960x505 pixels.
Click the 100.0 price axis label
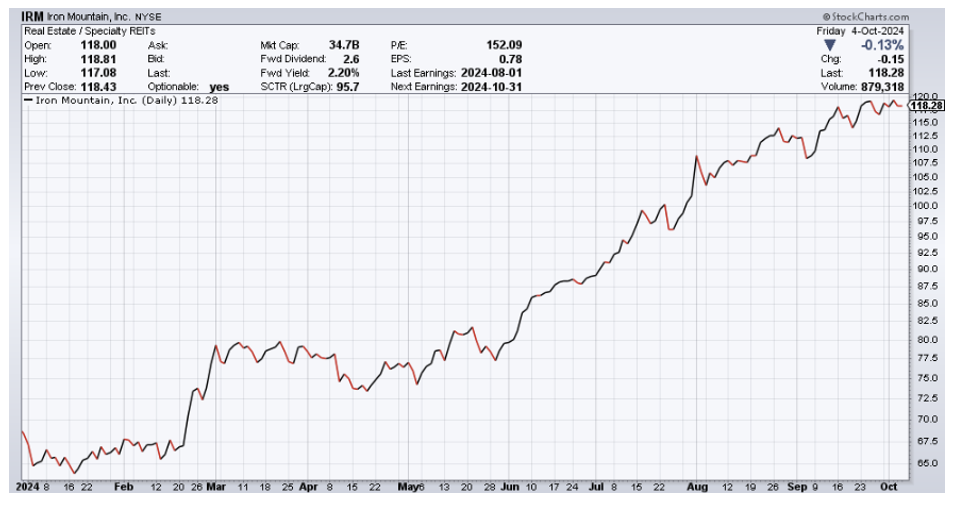925,206
